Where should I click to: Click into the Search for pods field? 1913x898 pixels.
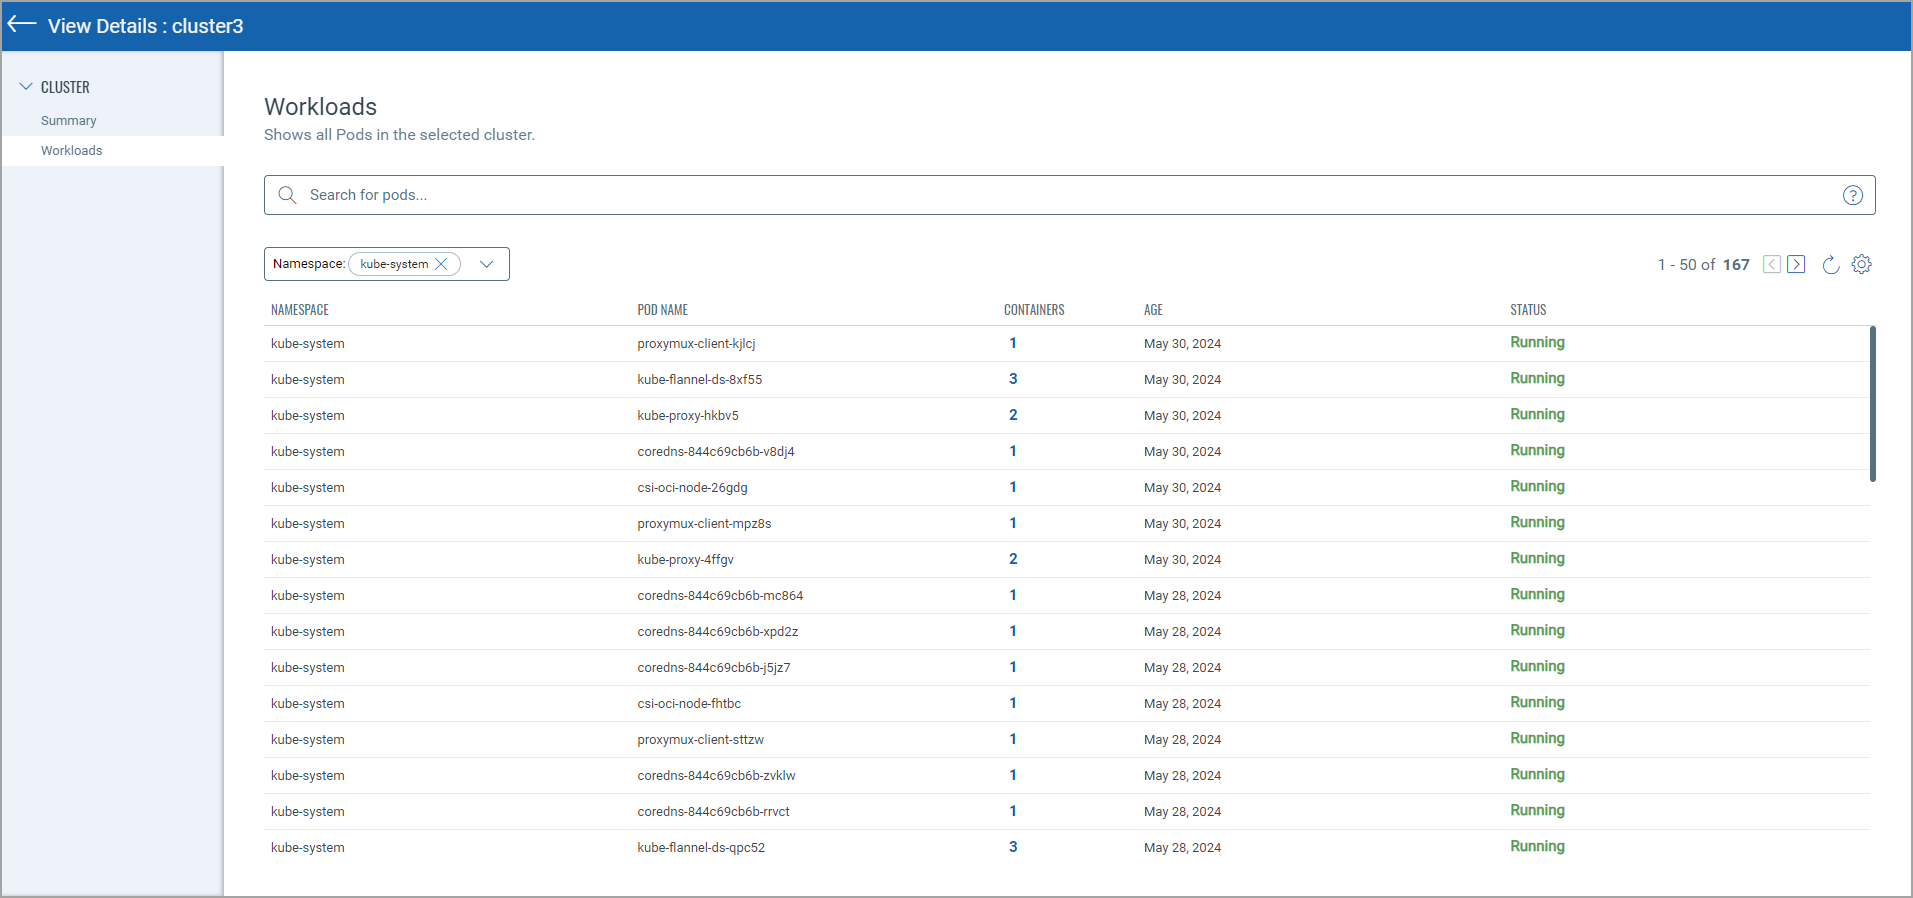(x=1069, y=195)
